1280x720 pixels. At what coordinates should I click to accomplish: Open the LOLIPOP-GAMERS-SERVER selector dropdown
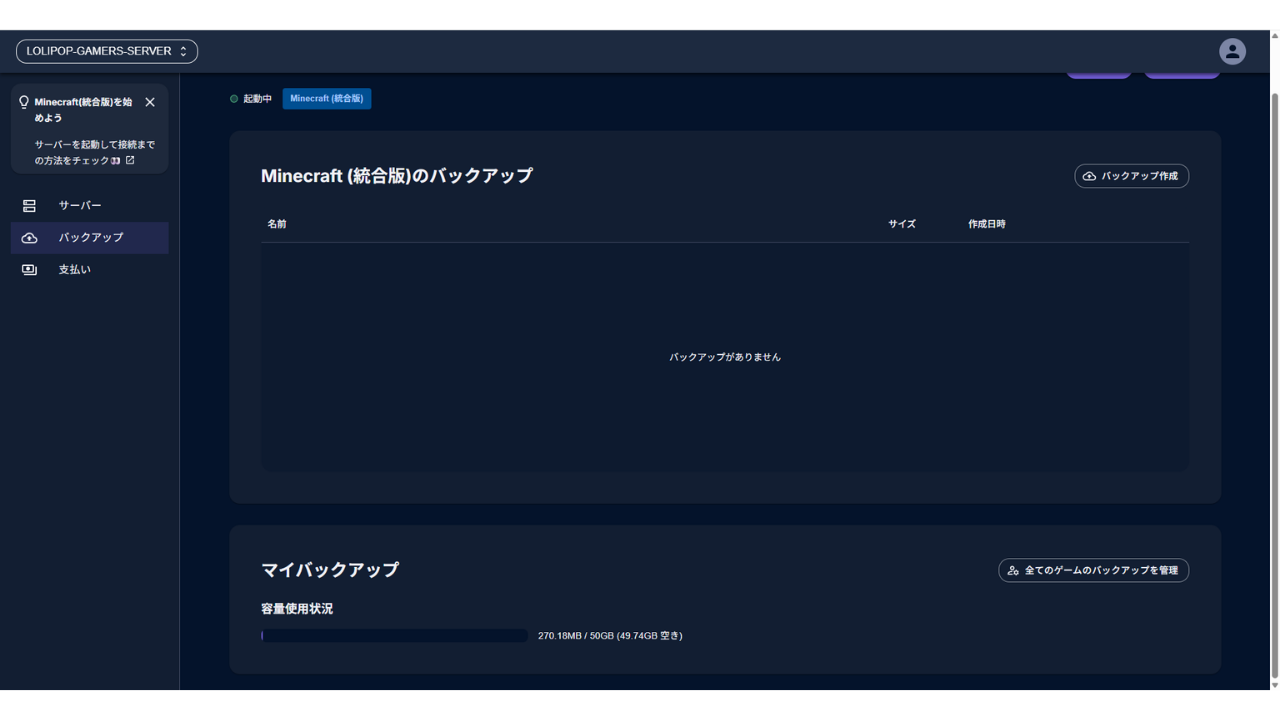107,51
